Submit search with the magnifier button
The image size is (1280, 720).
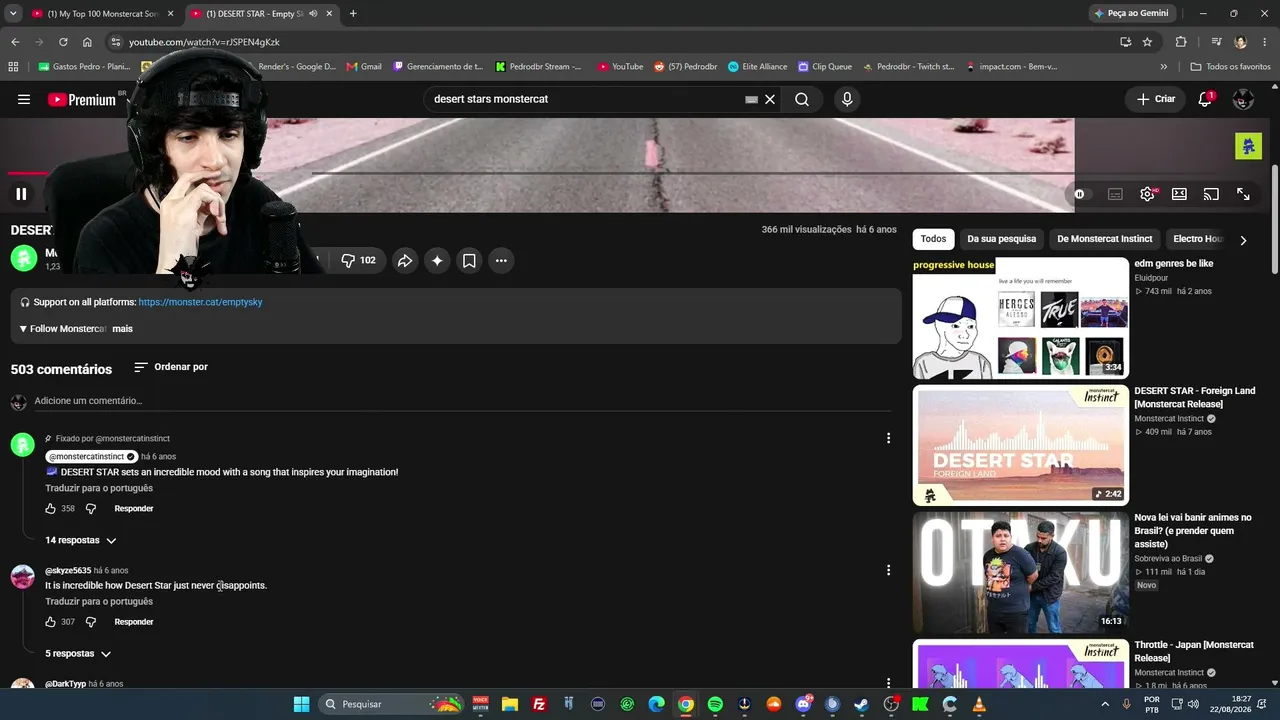pyautogui.click(x=802, y=99)
